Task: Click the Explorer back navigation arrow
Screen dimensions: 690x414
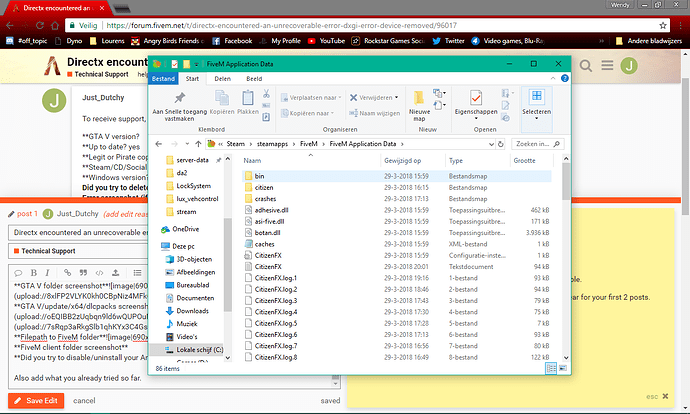Action: (159, 144)
